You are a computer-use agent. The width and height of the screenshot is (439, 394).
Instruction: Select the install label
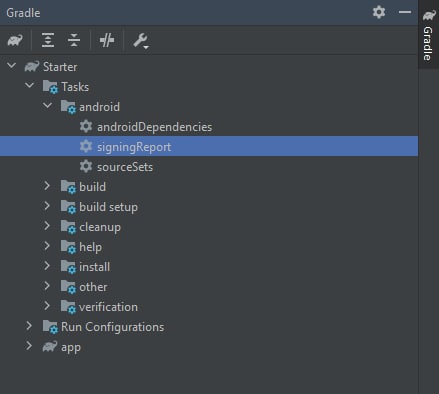(94, 267)
